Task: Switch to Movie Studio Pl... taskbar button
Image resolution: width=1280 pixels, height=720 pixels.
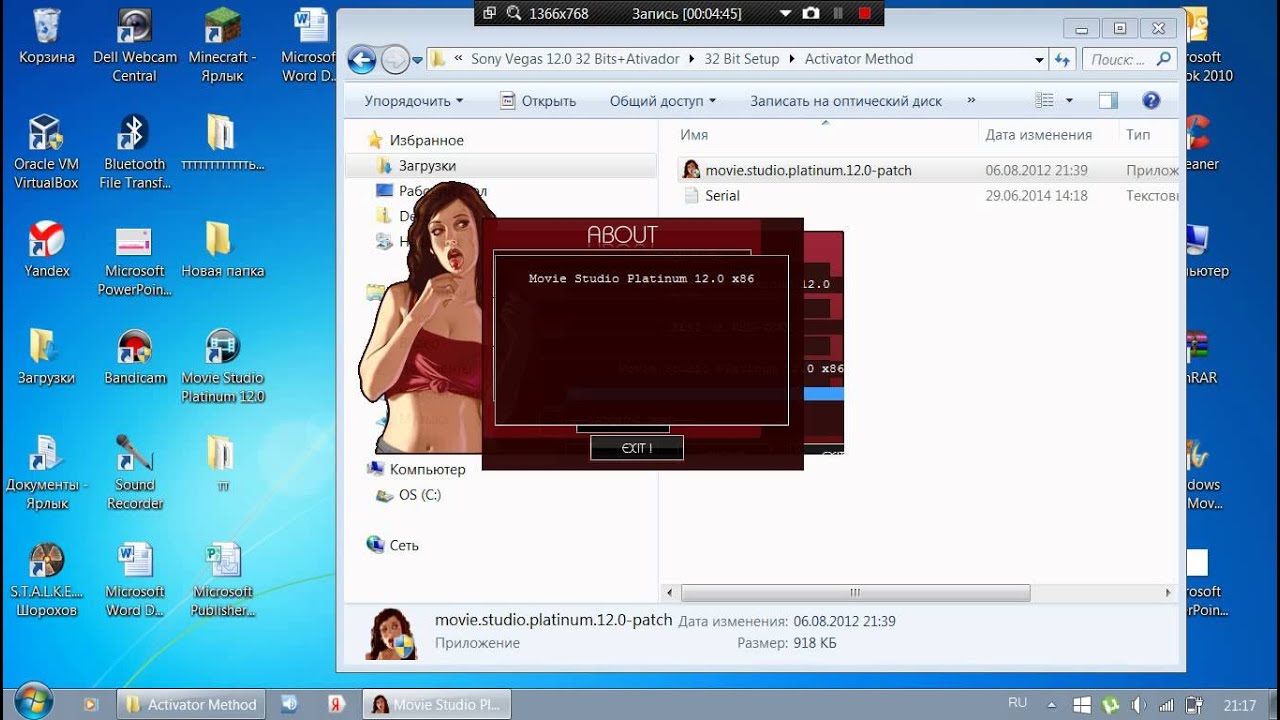Action: coord(436,704)
